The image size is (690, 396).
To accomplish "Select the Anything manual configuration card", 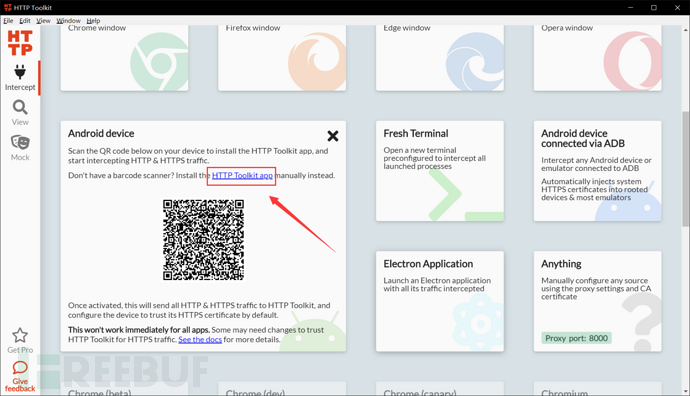I will 598,301.
